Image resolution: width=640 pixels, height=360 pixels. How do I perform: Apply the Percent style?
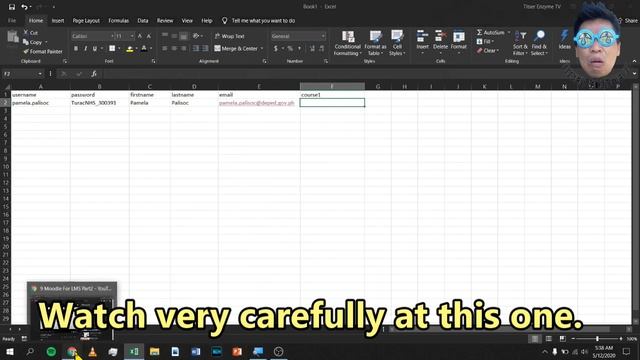click(290, 49)
